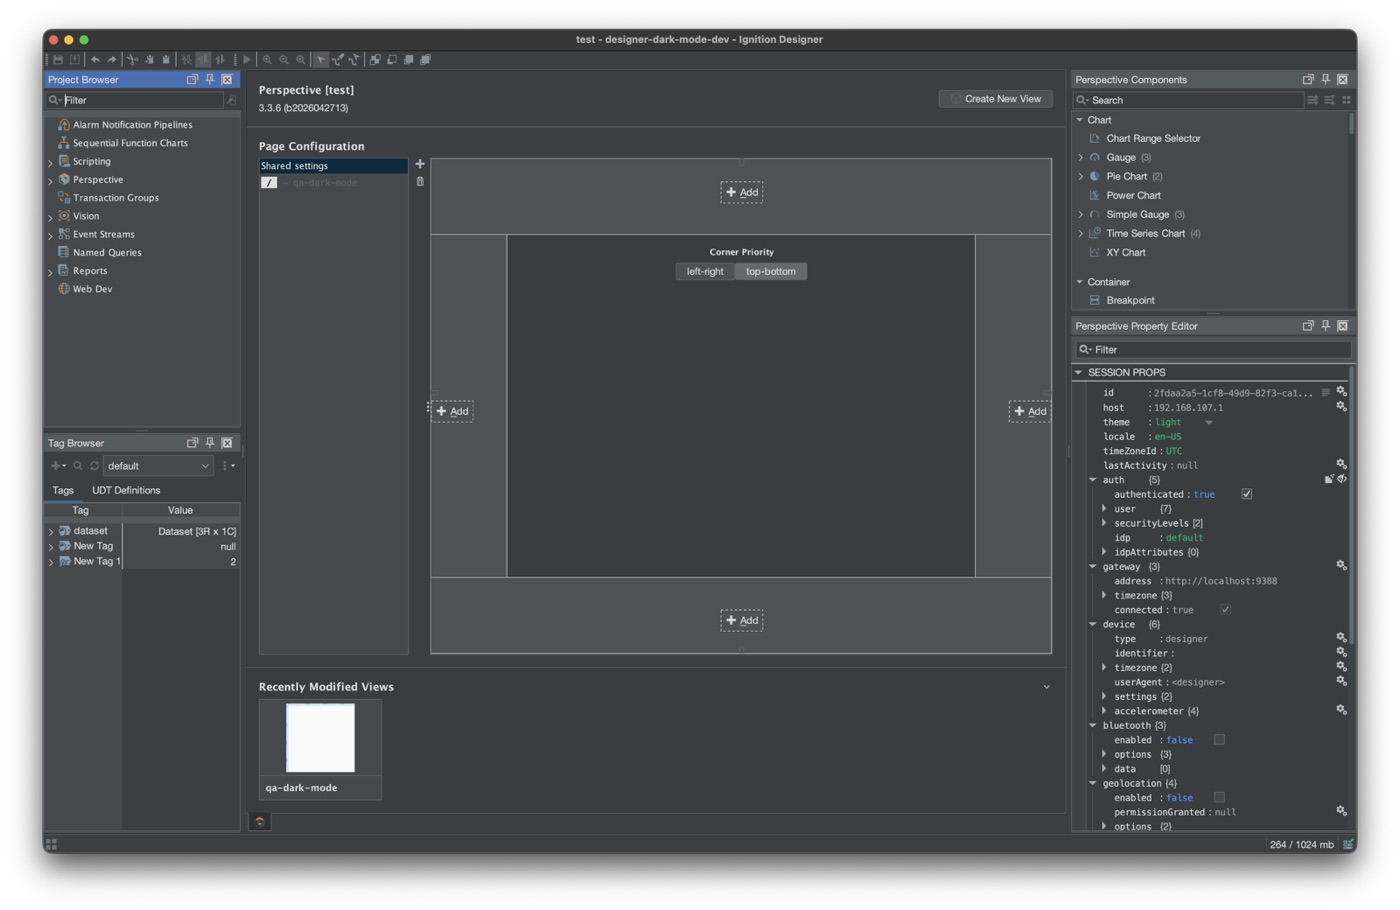The width and height of the screenshot is (1400, 910).
Task: Collapse SESSION PROPS section
Action: point(1079,372)
